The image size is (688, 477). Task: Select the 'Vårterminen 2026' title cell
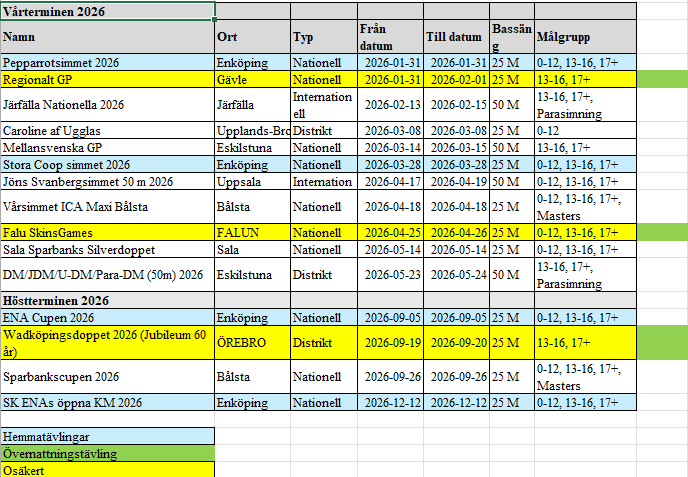tap(107, 11)
